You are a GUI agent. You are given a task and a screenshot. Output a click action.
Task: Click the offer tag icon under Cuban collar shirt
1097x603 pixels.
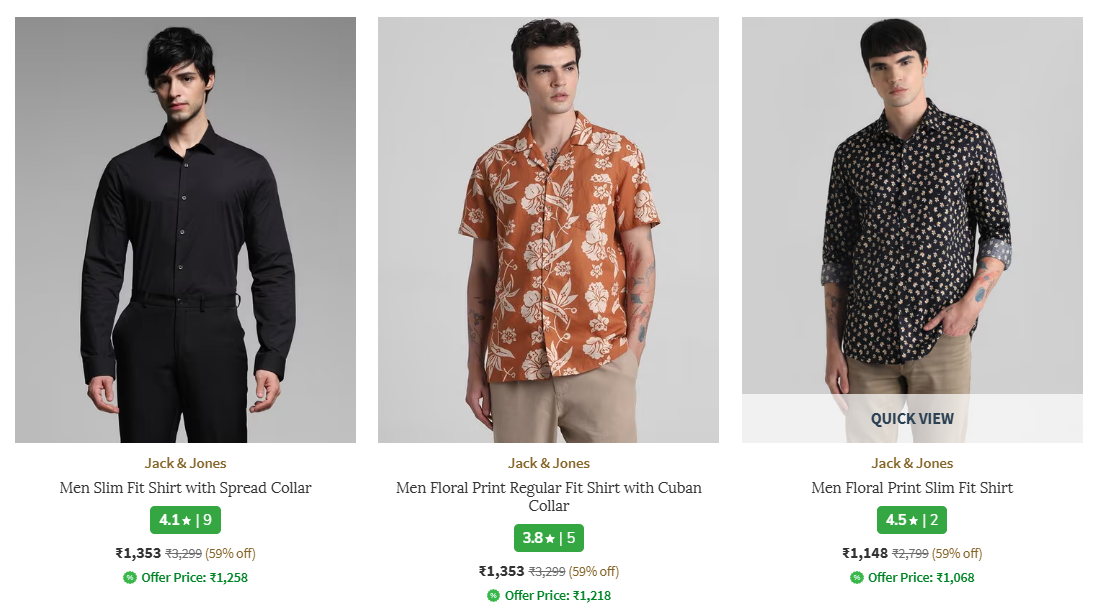click(x=493, y=595)
